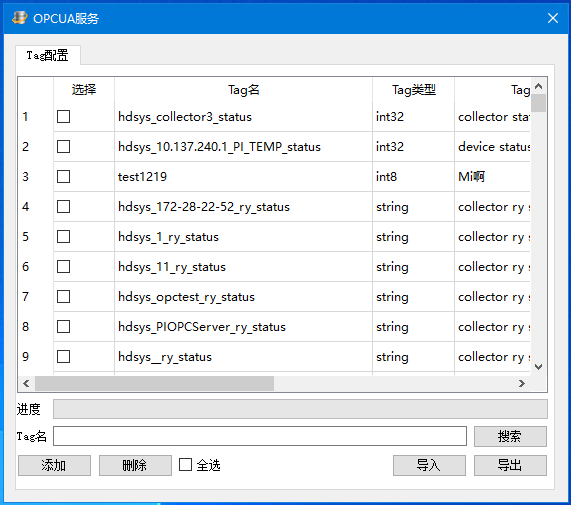Screen dimensions: 571x505
Task: Click the 搜索 button
Action: click(x=510, y=436)
